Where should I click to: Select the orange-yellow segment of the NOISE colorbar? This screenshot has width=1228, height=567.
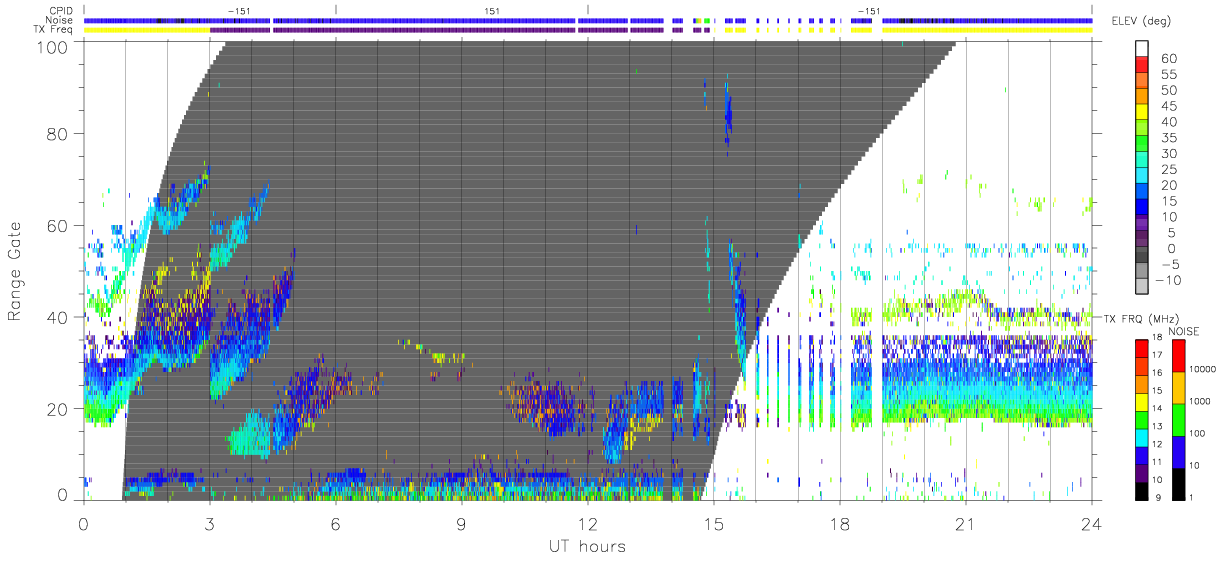(x=1181, y=387)
